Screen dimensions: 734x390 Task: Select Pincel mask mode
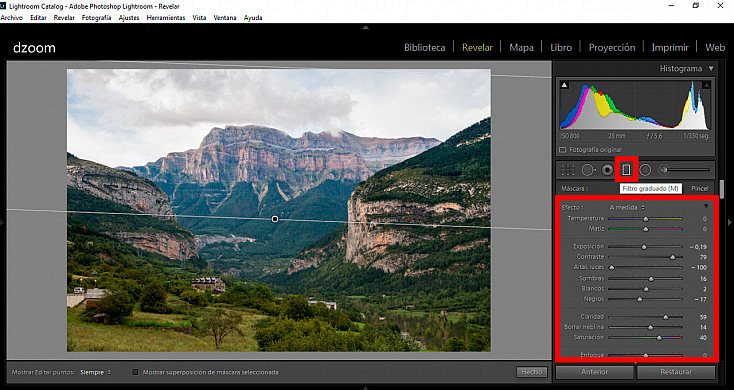[x=700, y=188]
